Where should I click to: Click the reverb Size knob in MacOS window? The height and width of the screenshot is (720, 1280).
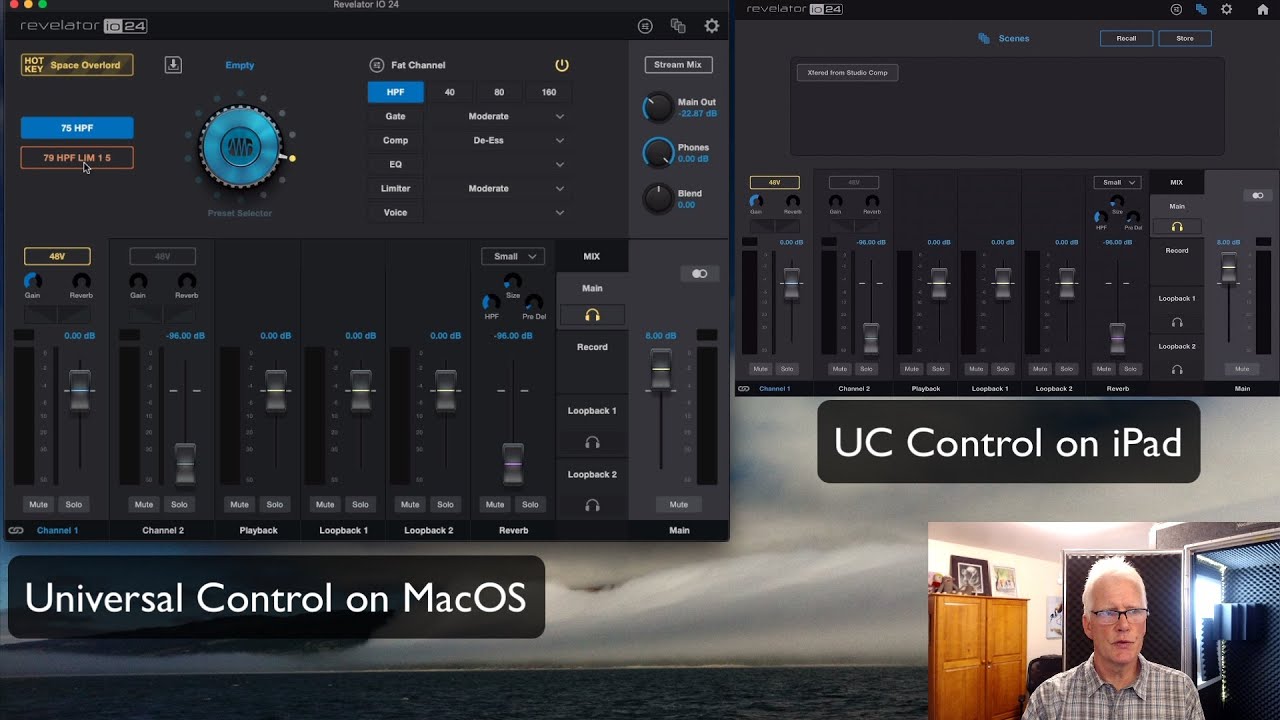click(513, 281)
